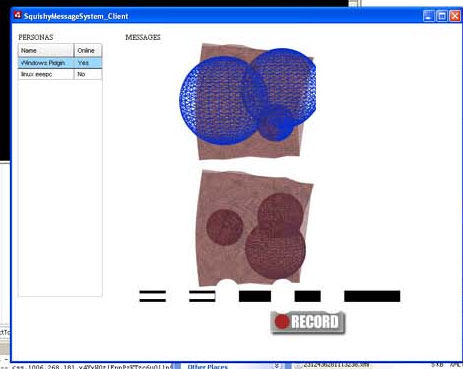Click the SquishyMessageSystem_Client title bar icon
This screenshot has width=463, height=369.
(17, 15)
